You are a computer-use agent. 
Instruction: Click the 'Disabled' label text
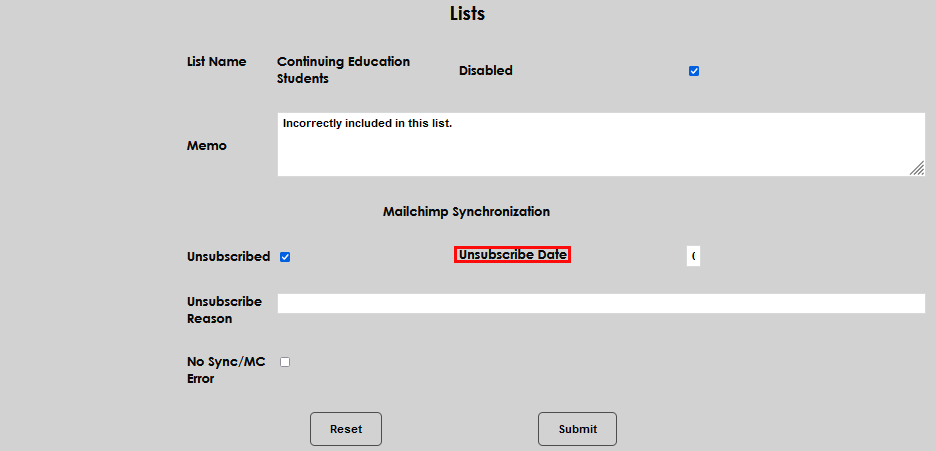point(485,71)
